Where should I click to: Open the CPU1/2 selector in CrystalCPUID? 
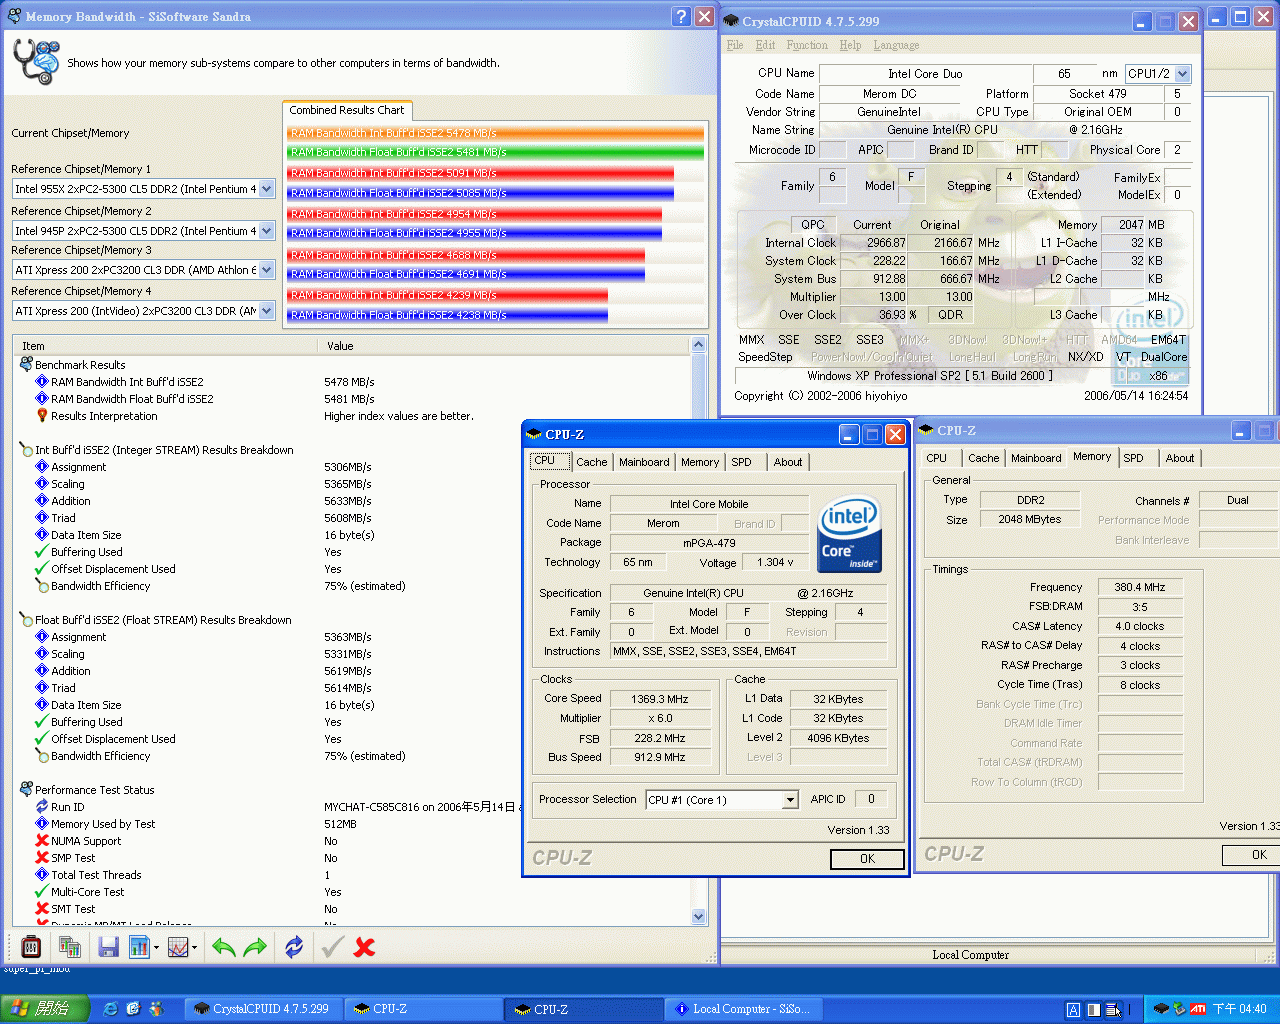1183,73
